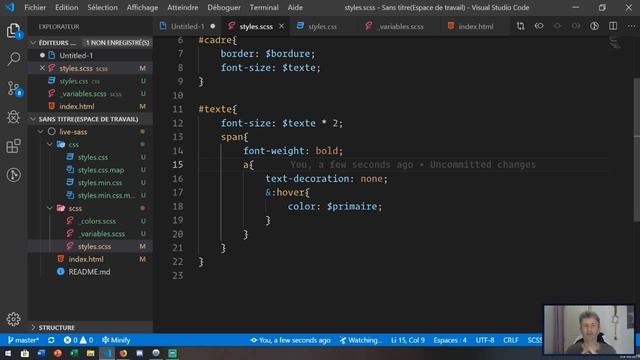Change indentation via Espaces : 4

pos(450,340)
